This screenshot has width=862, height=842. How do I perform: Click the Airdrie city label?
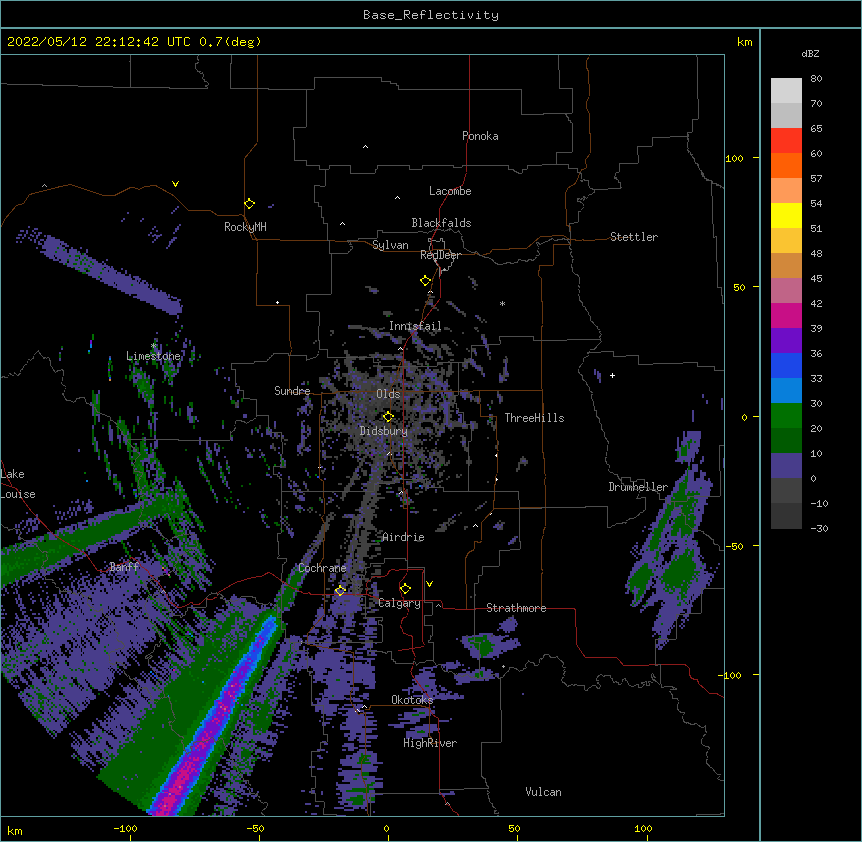[403, 537]
